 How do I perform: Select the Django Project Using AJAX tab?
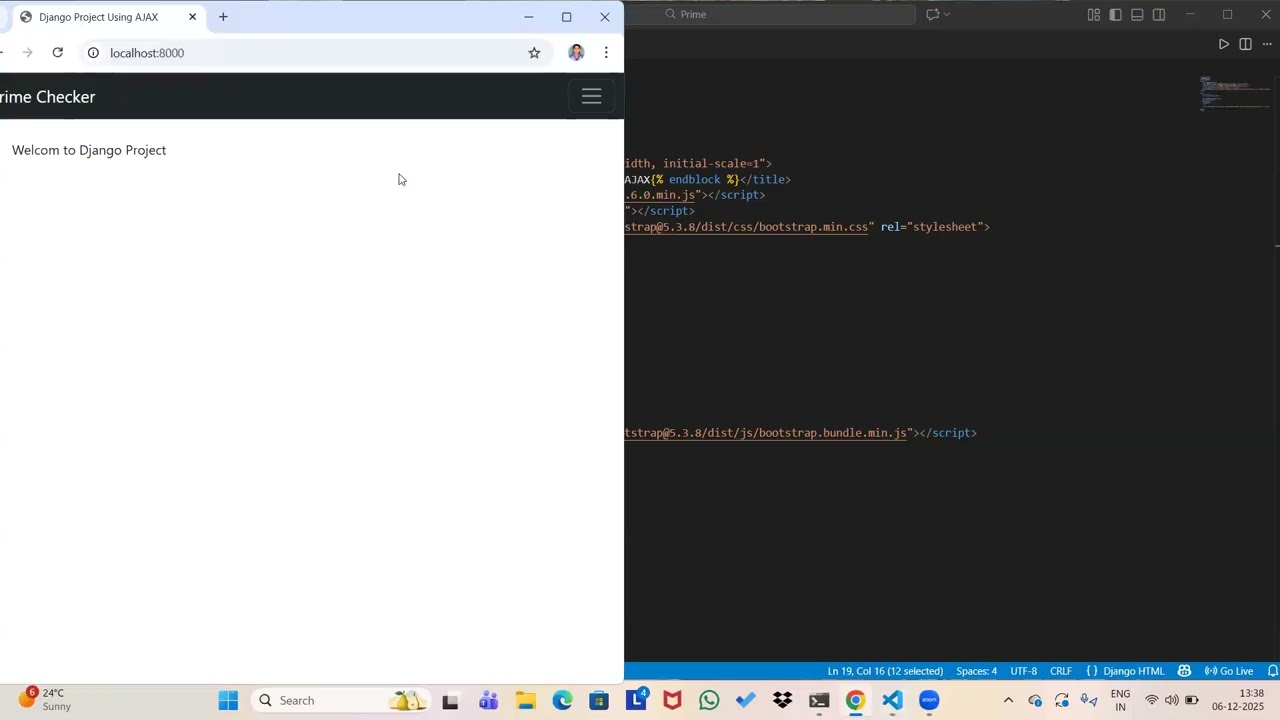point(107,17)
